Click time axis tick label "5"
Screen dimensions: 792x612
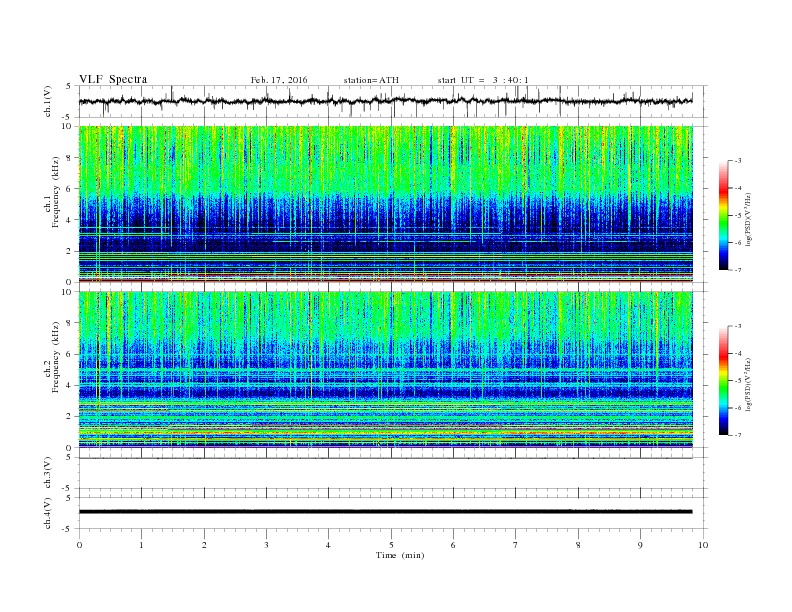[x=391, y=545]
